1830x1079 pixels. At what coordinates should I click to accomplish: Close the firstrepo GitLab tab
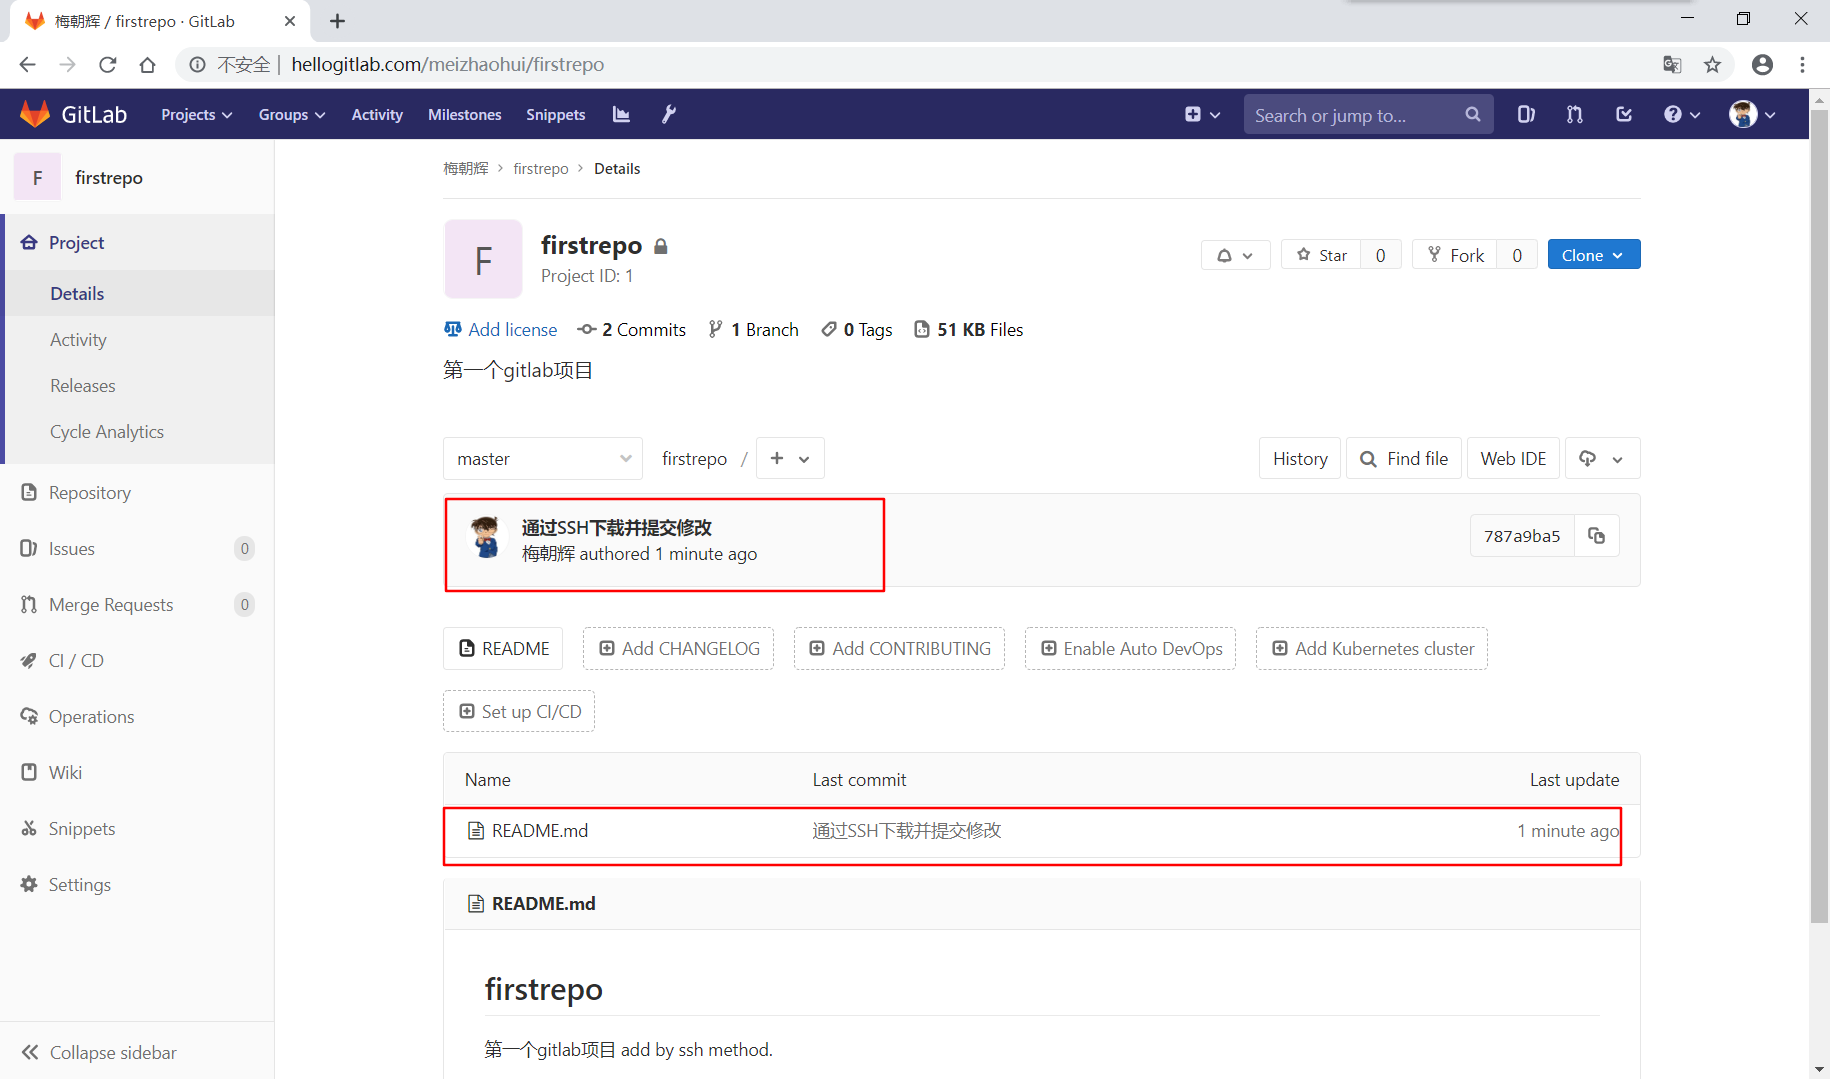(290, 21)
